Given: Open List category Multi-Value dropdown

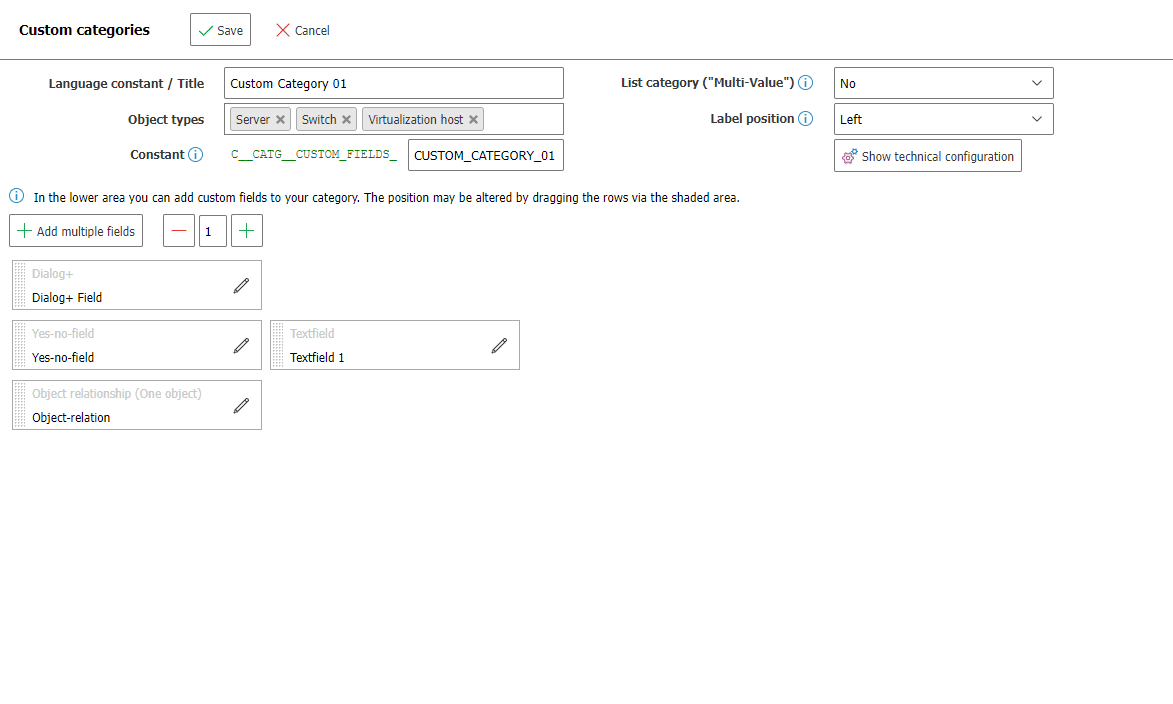Looking at the screenshot, I should [943, 83].
